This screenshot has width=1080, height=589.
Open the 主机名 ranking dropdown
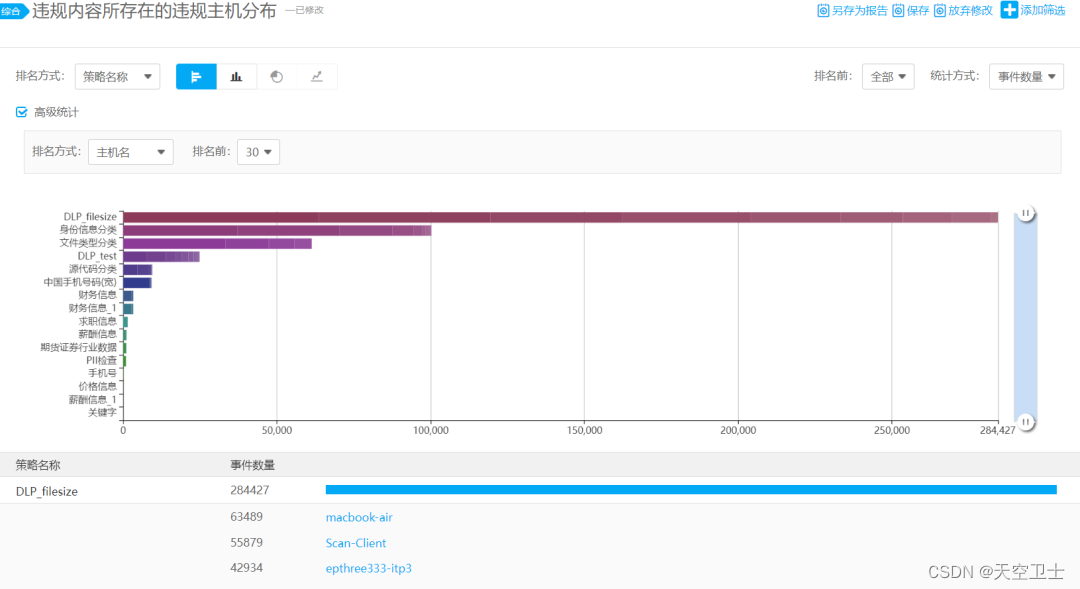click(x=130, y=152)
